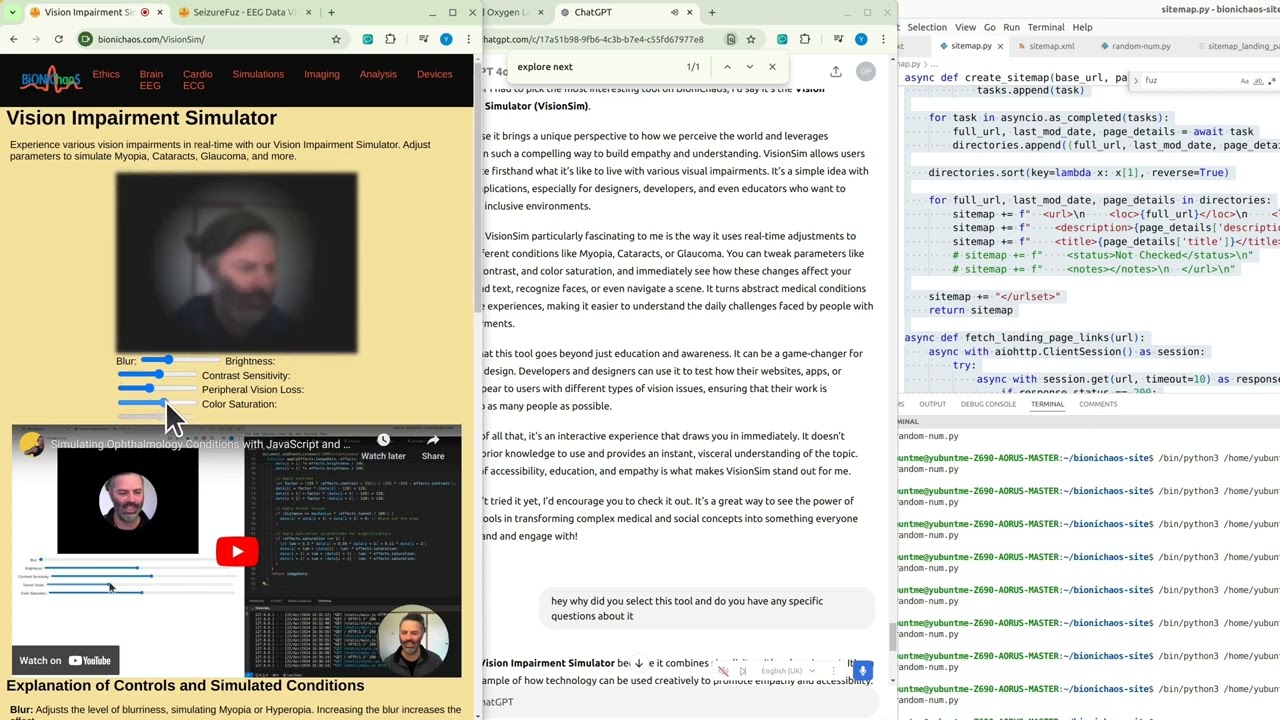This screenshot has height=720, width=1280.
Task: Bookmark the ChatGPT page with the star
Action: [x=751, y=39]
